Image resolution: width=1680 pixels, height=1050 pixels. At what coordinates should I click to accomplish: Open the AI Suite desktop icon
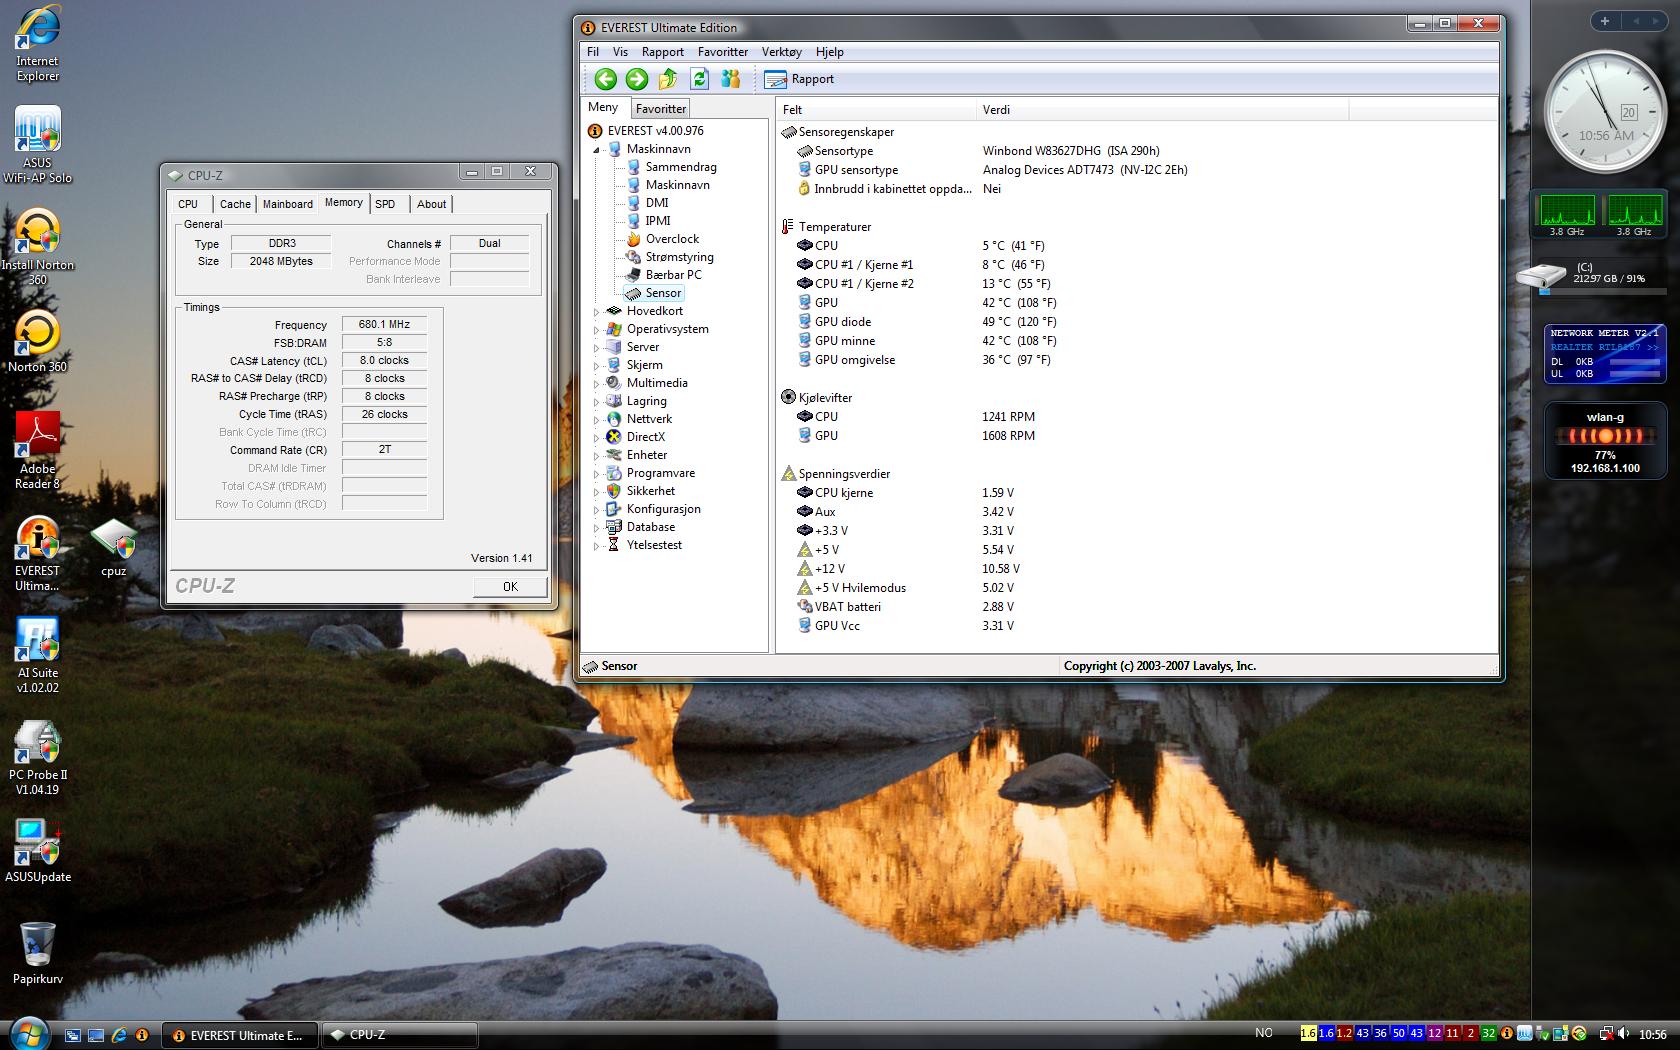(x=37, y=655)
